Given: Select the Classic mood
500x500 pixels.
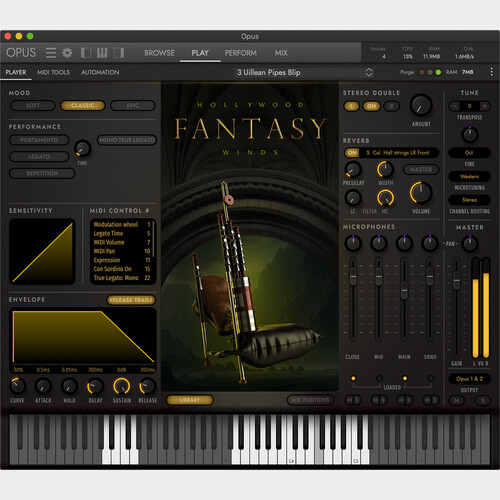Looking at the screenshot, I should tap(83, 106).
